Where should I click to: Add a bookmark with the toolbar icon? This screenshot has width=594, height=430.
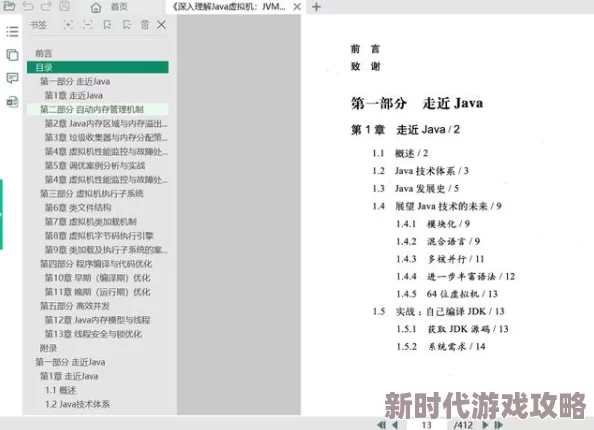click(x=107, y=25)
